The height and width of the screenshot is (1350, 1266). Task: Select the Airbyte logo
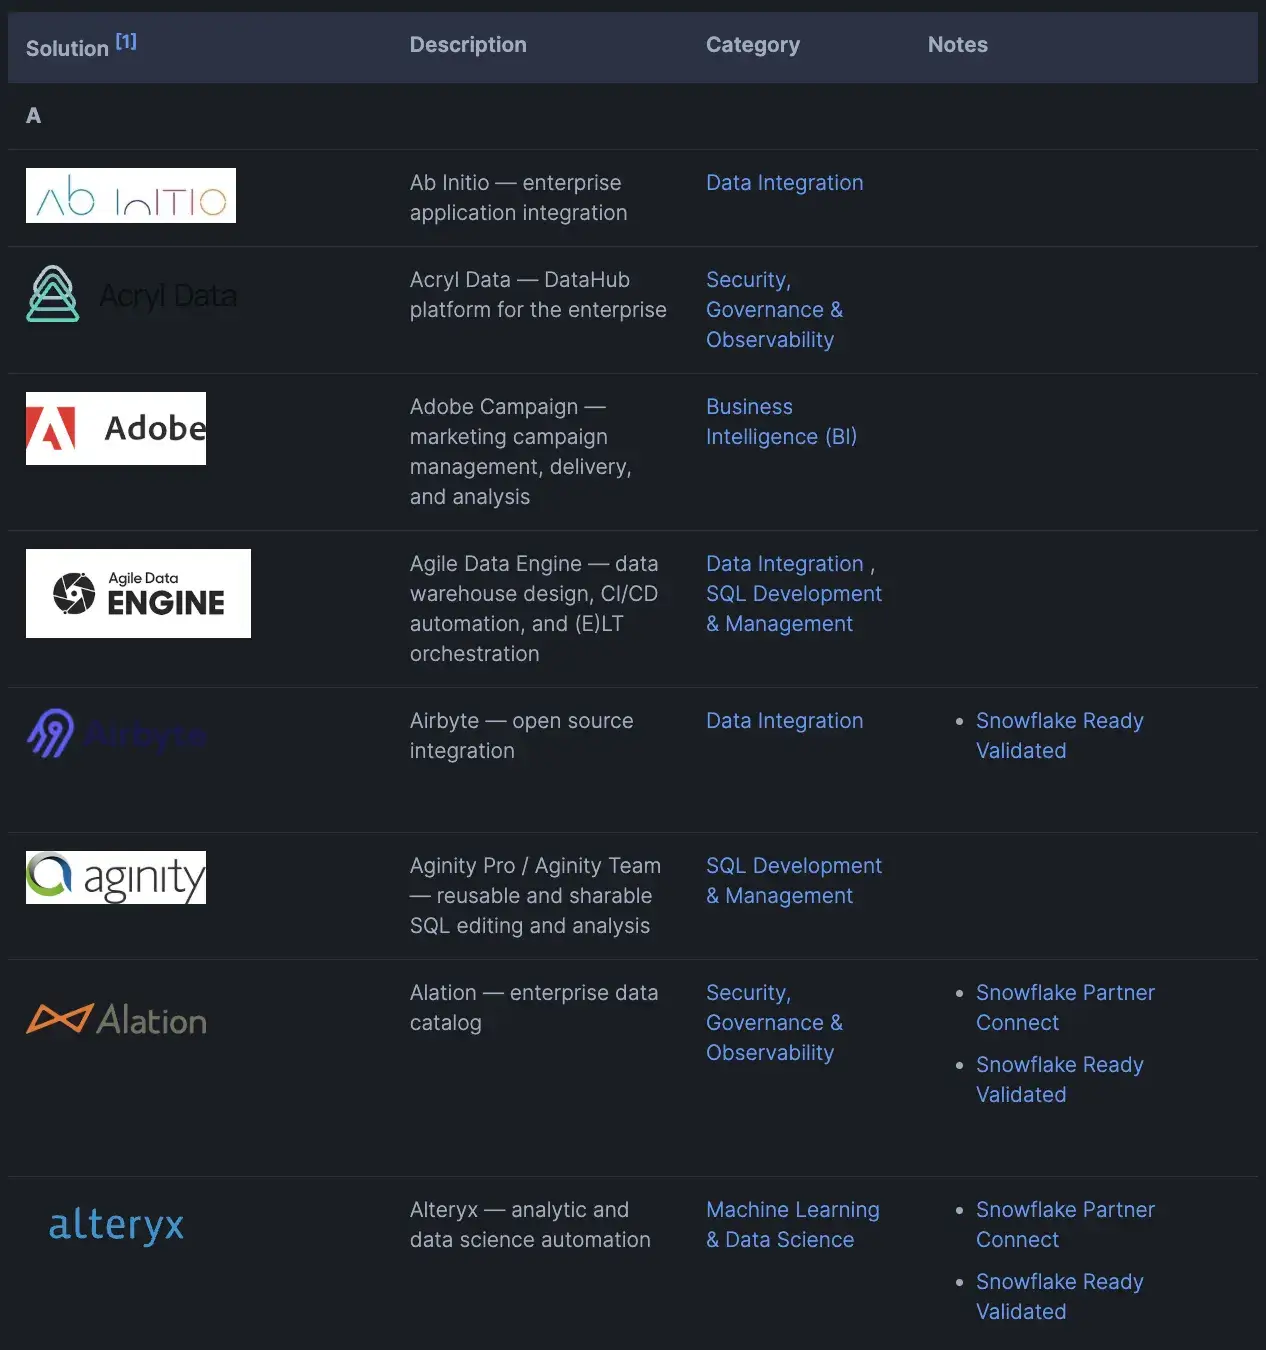point(116,734)
